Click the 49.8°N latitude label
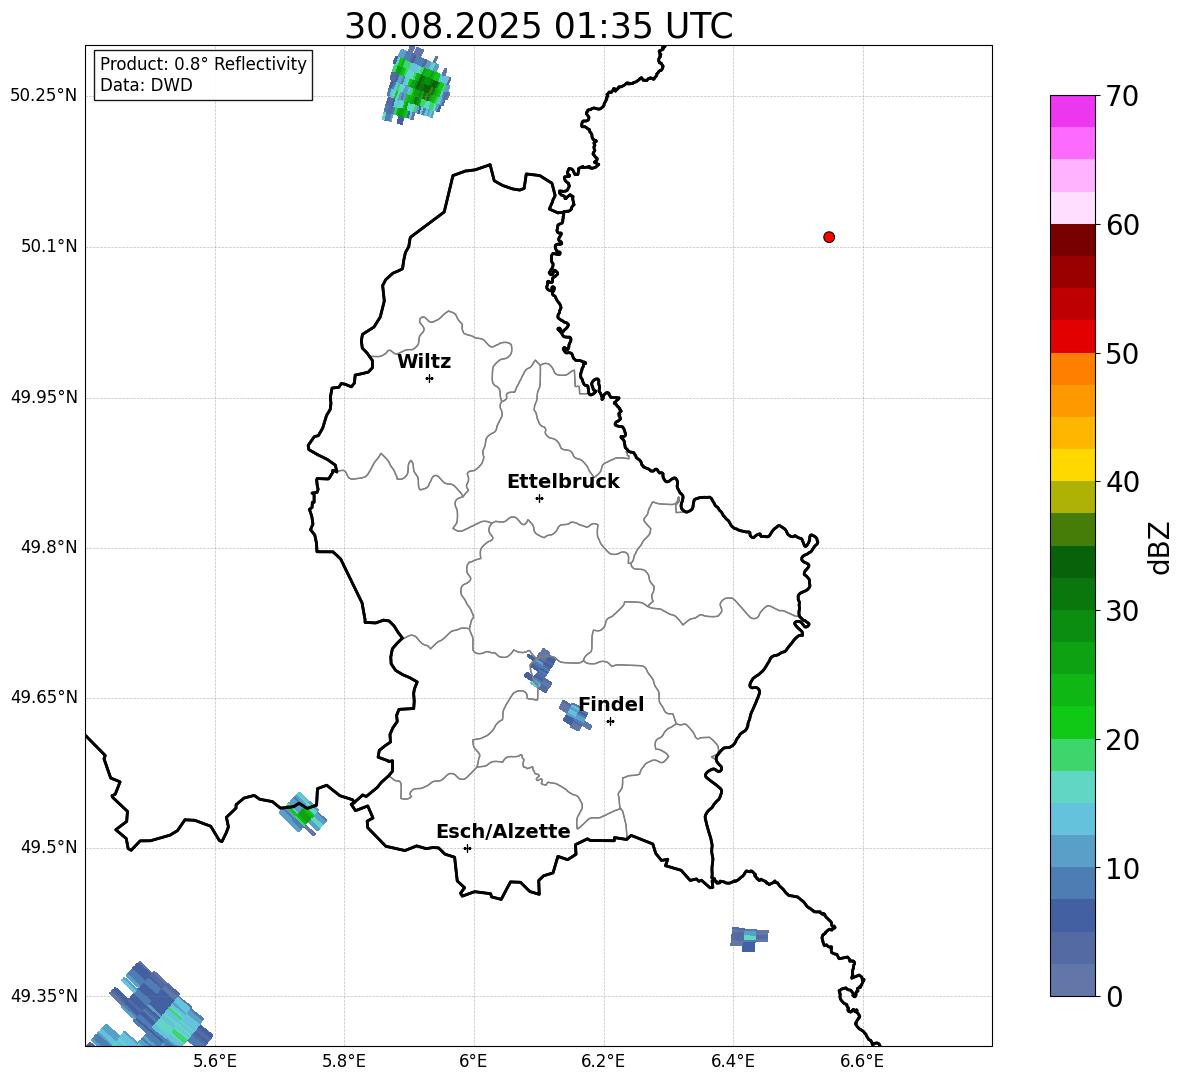Image resolution: width=1184 pixels, height=1081 pixels. coord(49,547)
